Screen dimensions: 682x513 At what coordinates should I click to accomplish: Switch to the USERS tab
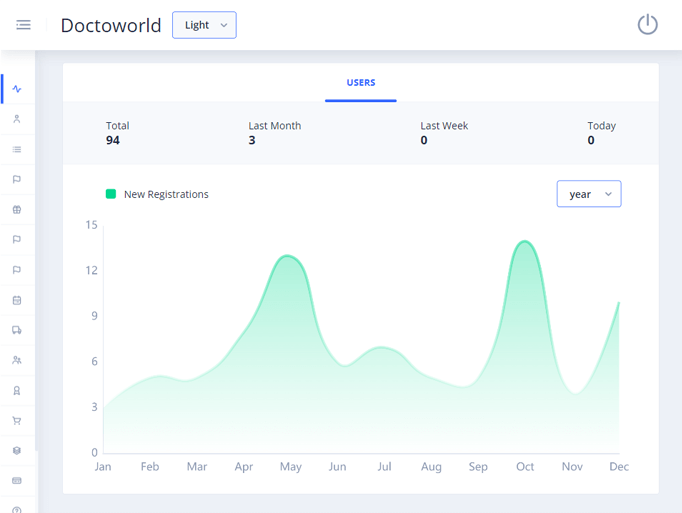tap(361, 83)
